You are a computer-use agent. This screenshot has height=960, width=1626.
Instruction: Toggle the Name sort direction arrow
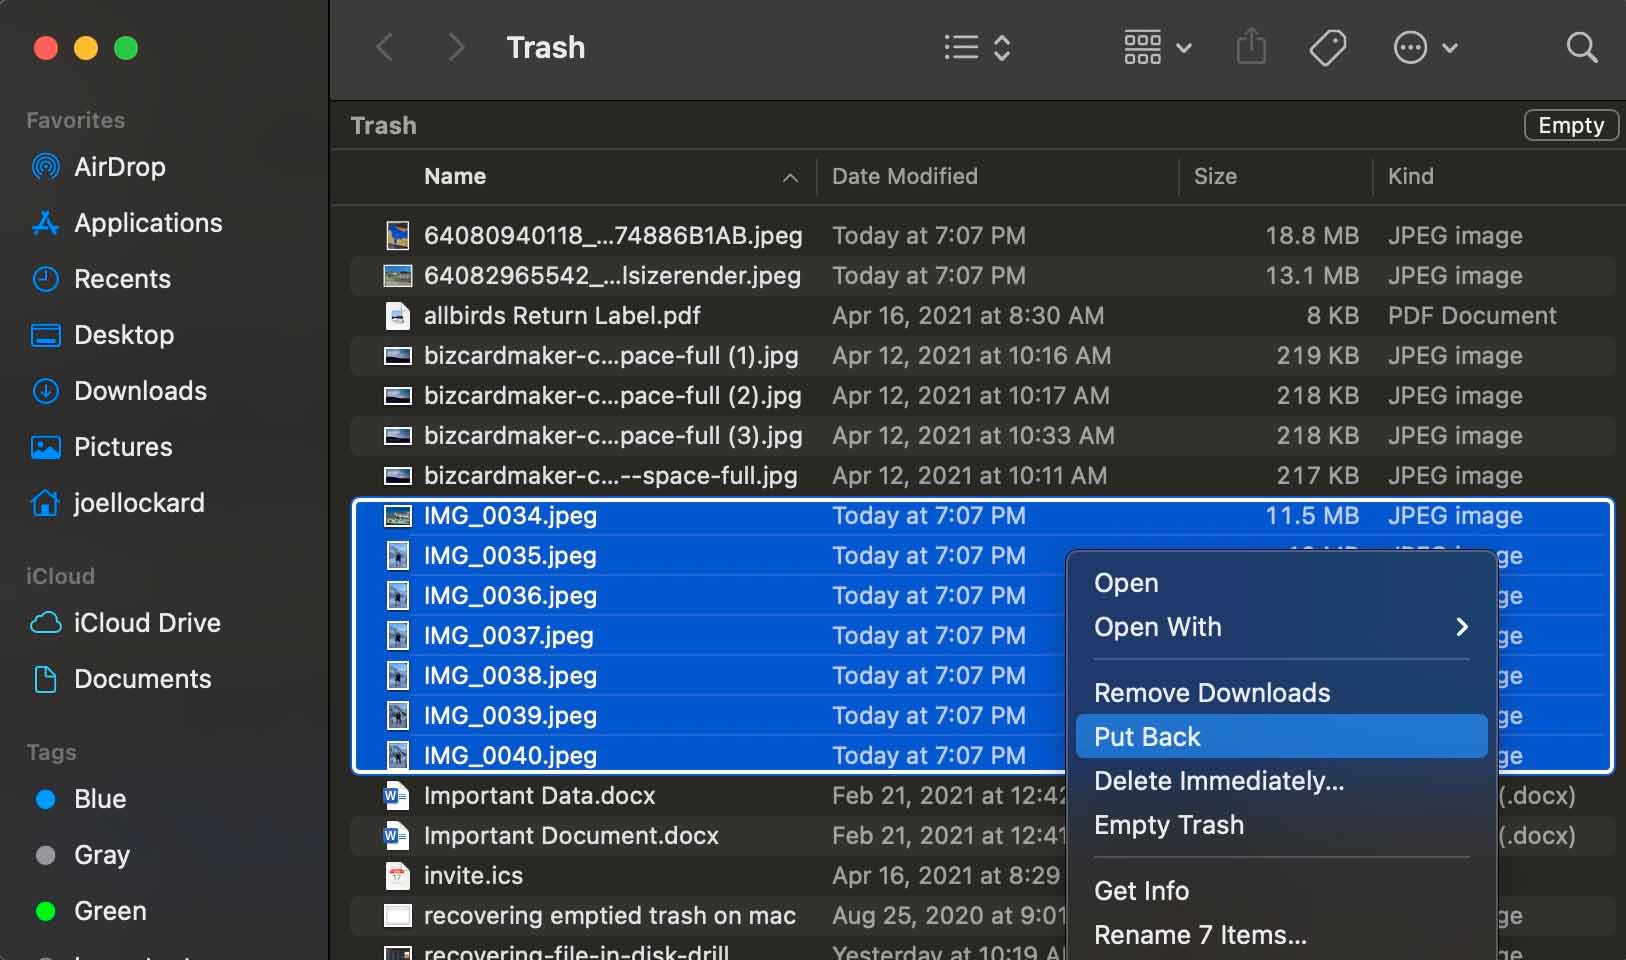click(790, 177)
